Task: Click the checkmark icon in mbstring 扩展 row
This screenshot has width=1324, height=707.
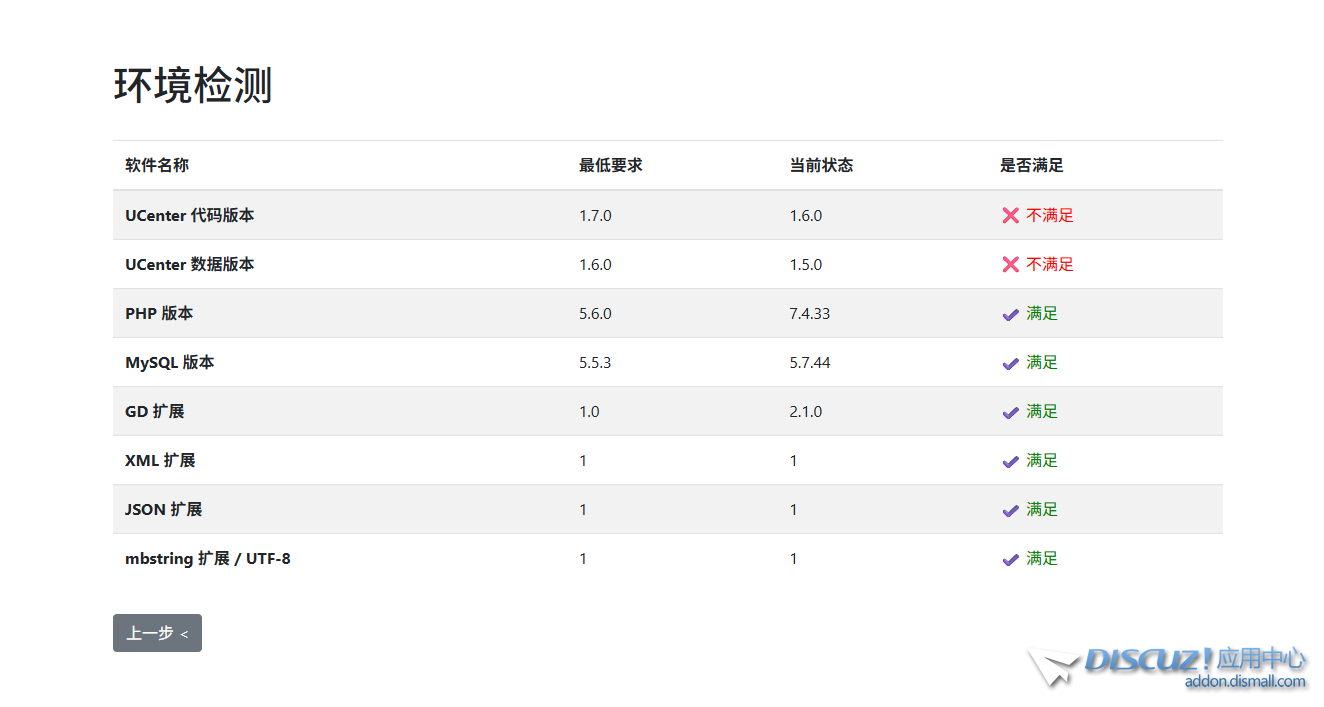Action: click(x=1010, y=559)
